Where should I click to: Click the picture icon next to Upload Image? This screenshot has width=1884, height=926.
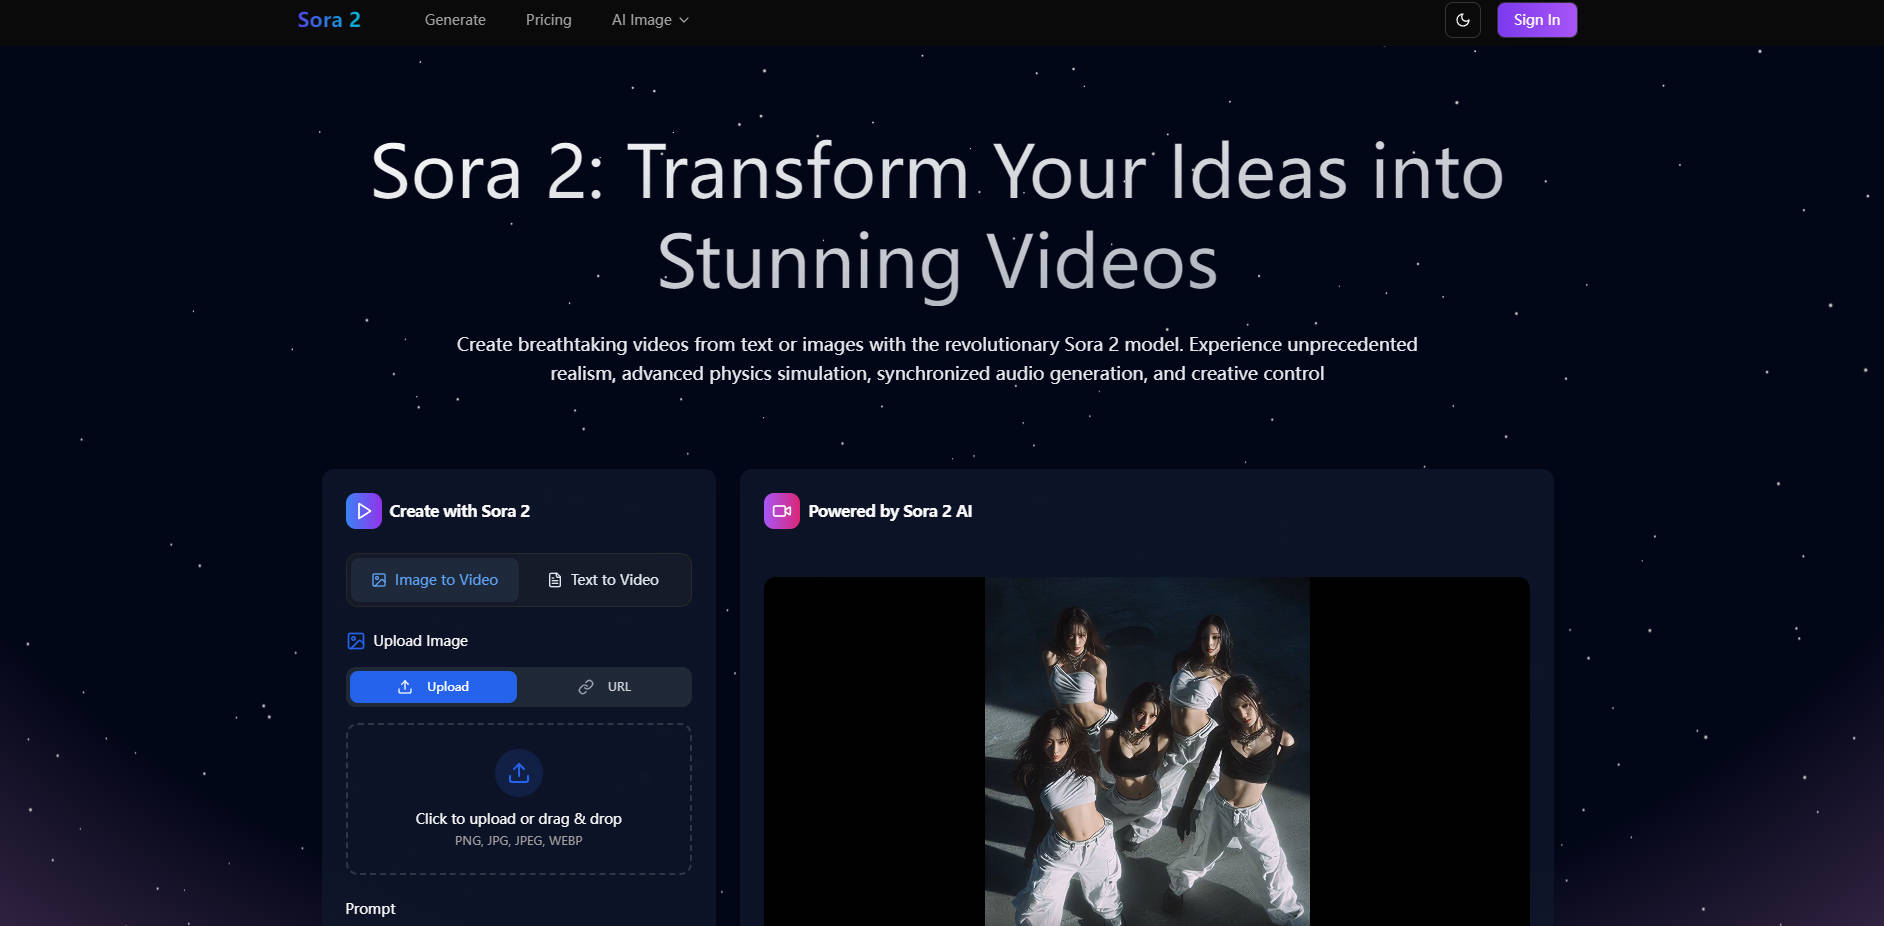click(356, 641)
